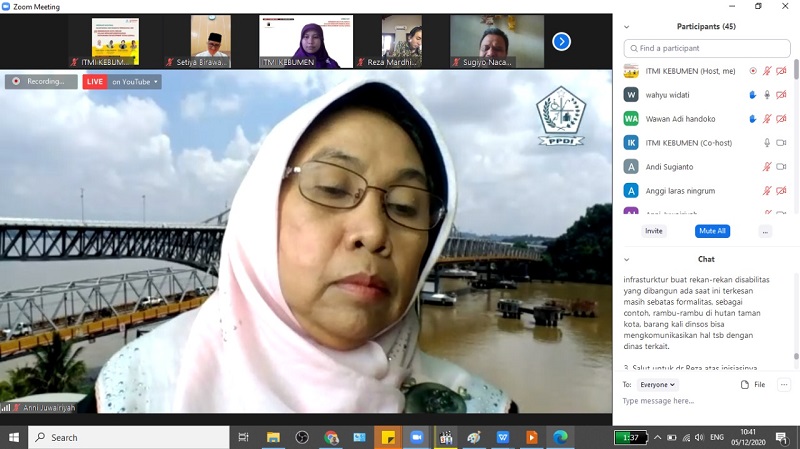Open Zoom app in the taskbar
This screenshot has width=800, height=449.
click(417, 438)
